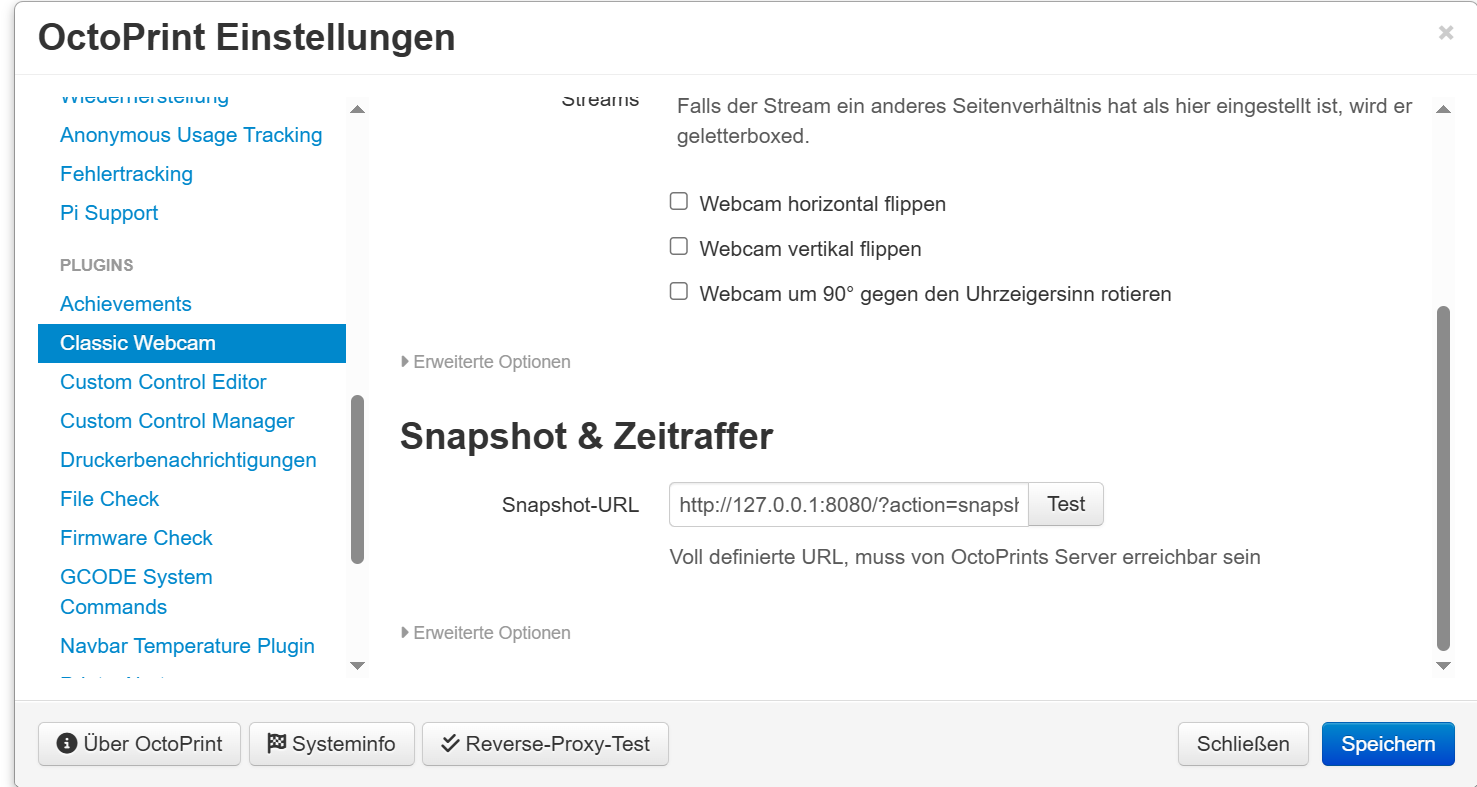Expand Erweiterte Optionen under Snapshot-URL
The image size is (1477, 787).
coord(486,633)
